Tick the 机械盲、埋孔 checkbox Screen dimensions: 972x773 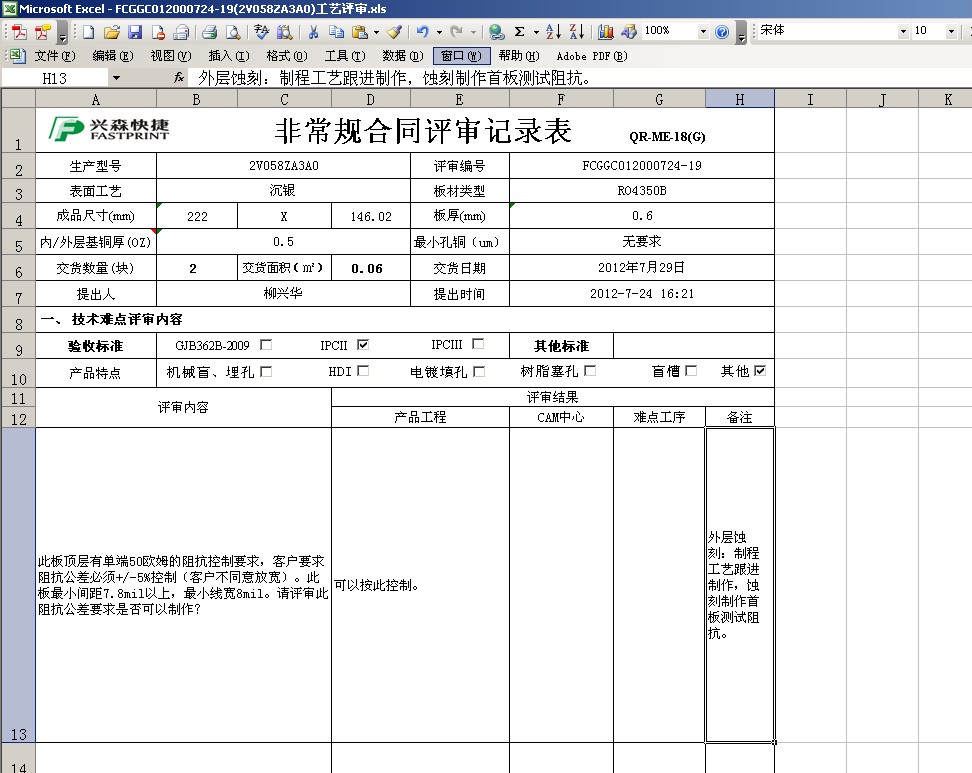pyautogui.click(x=266, y=371)
